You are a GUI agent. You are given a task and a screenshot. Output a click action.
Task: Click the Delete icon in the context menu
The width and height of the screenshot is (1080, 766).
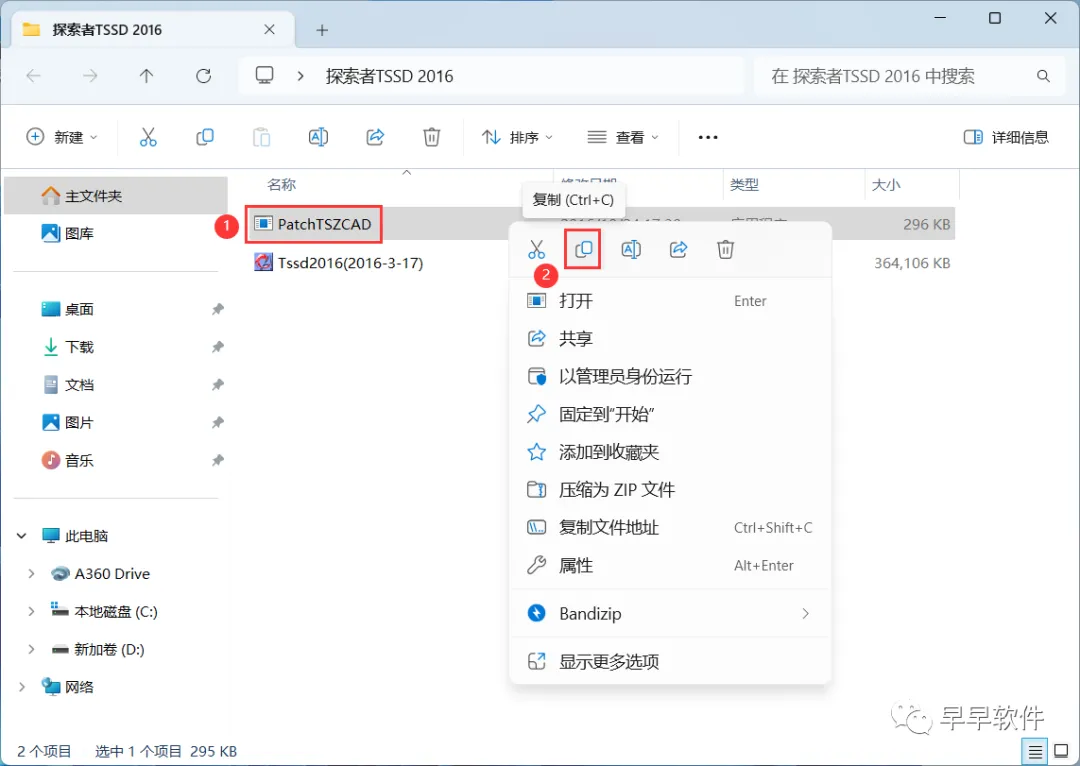(x=725, y=249)
